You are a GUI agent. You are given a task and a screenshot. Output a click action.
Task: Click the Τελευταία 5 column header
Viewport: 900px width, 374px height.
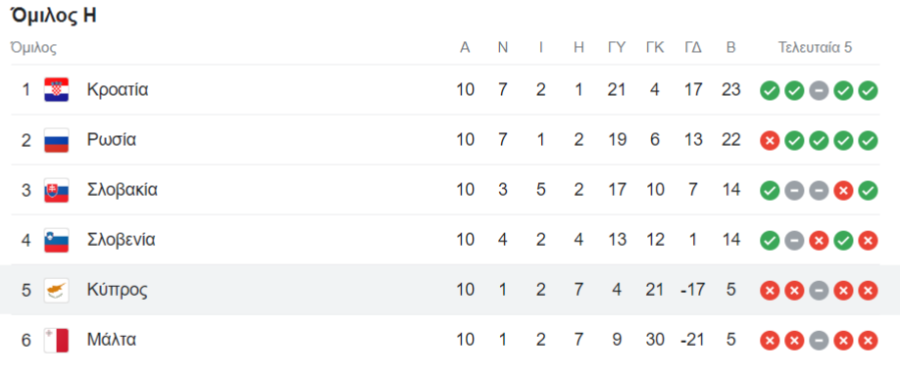click(x=815, y=48)
